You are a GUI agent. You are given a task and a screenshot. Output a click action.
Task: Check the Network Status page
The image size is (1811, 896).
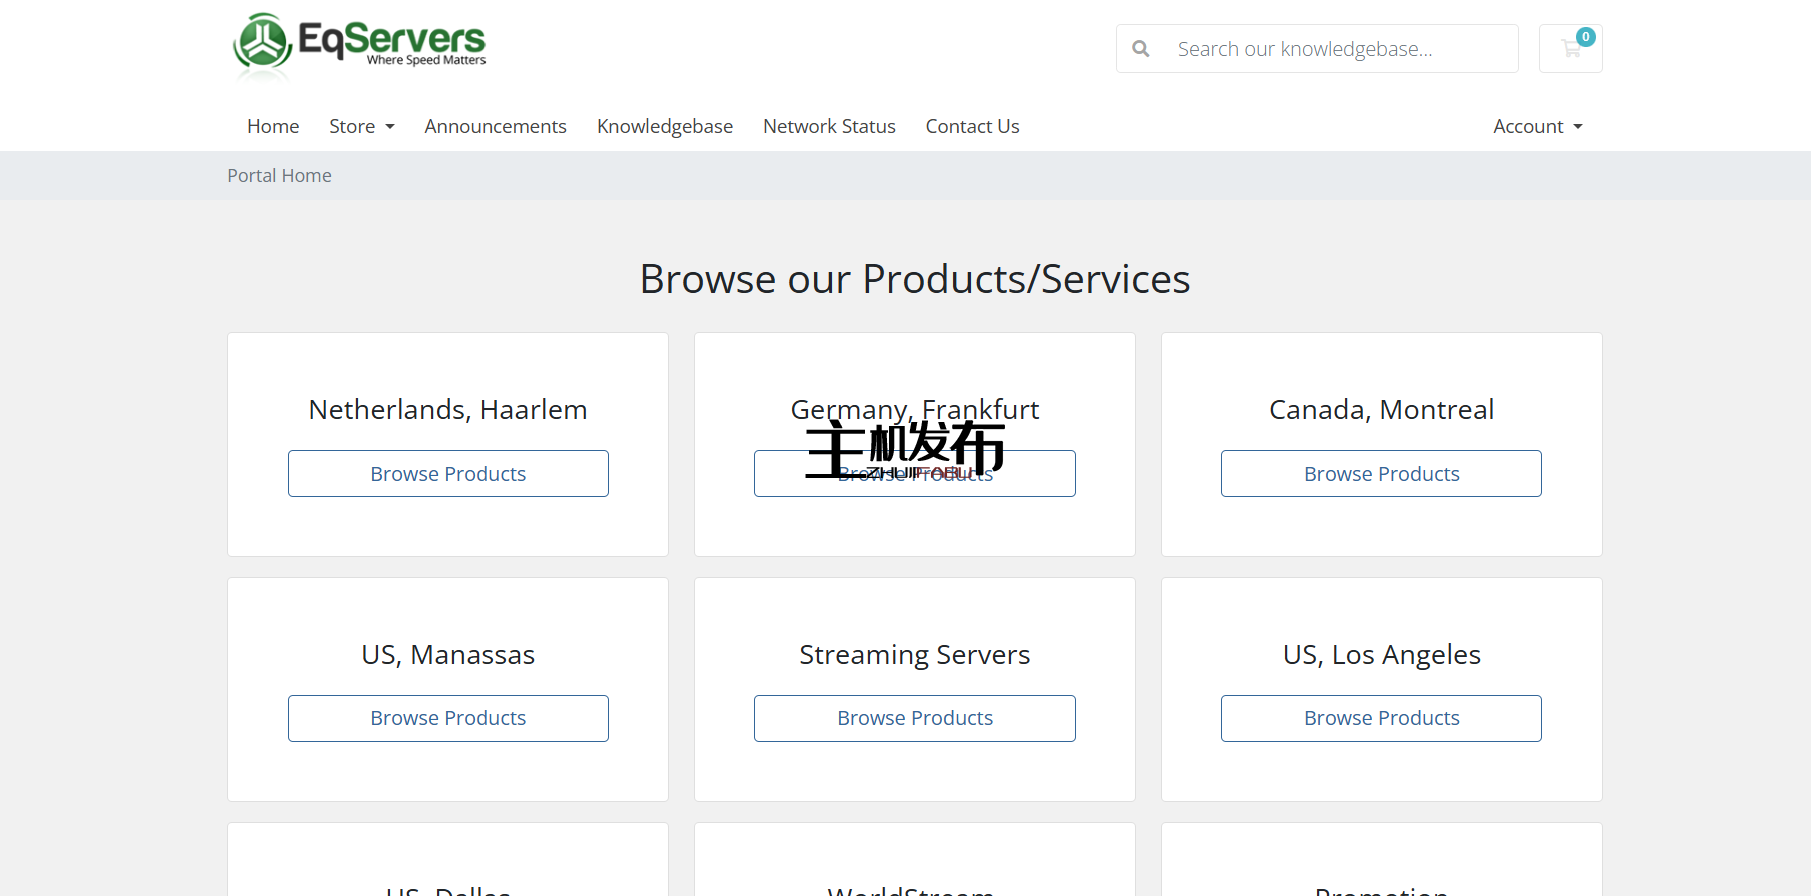pyautogui.click(x=829, y=126)
